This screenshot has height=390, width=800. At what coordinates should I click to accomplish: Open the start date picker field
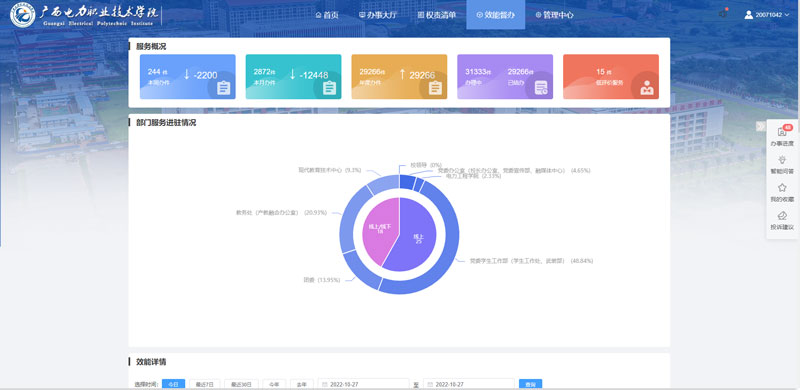point(363,384)
